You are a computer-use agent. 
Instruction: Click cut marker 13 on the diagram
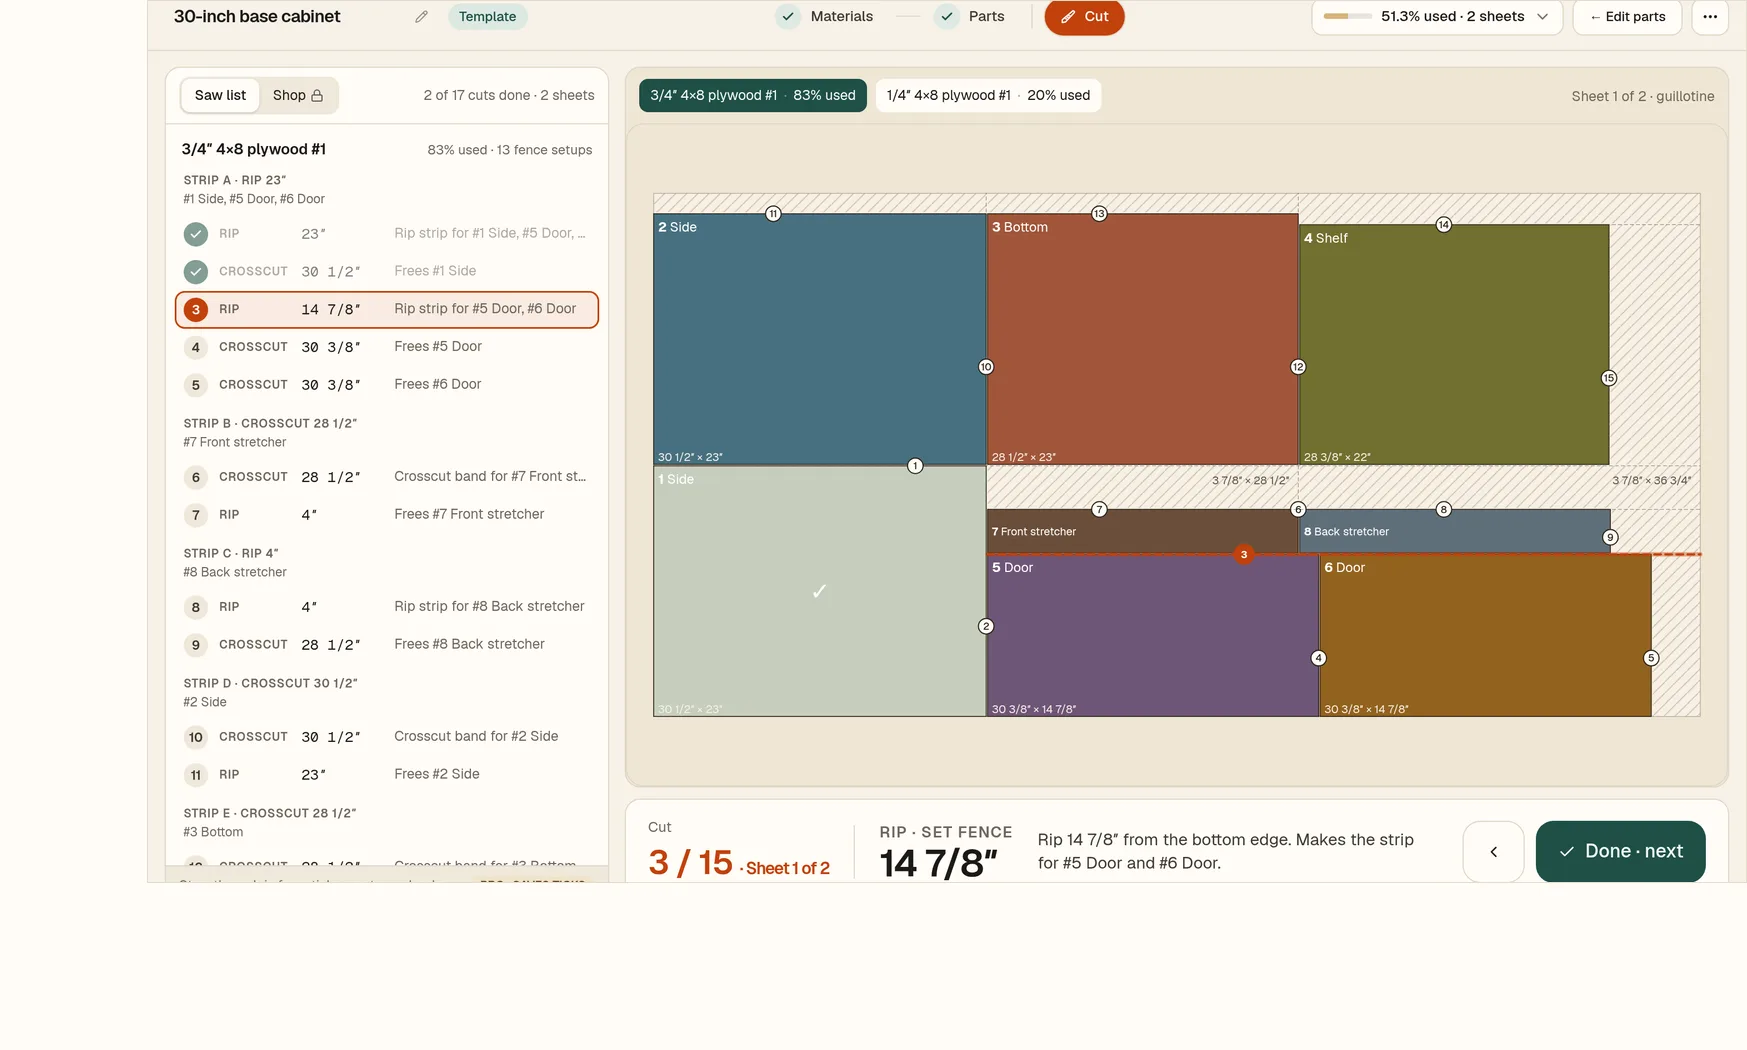pos(1099,214)
